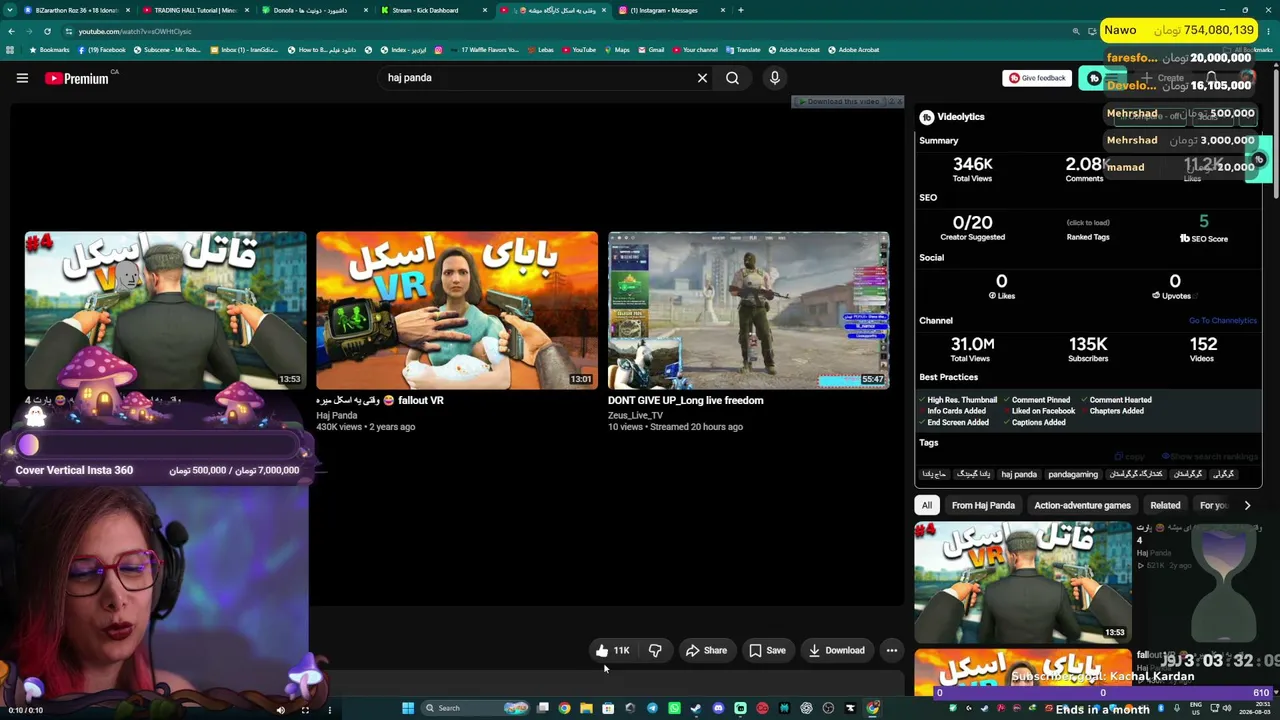The width and height of the screenshot is (1280, 720).
Task: Click the Windows taskbar search box
Action: point(476,708)
